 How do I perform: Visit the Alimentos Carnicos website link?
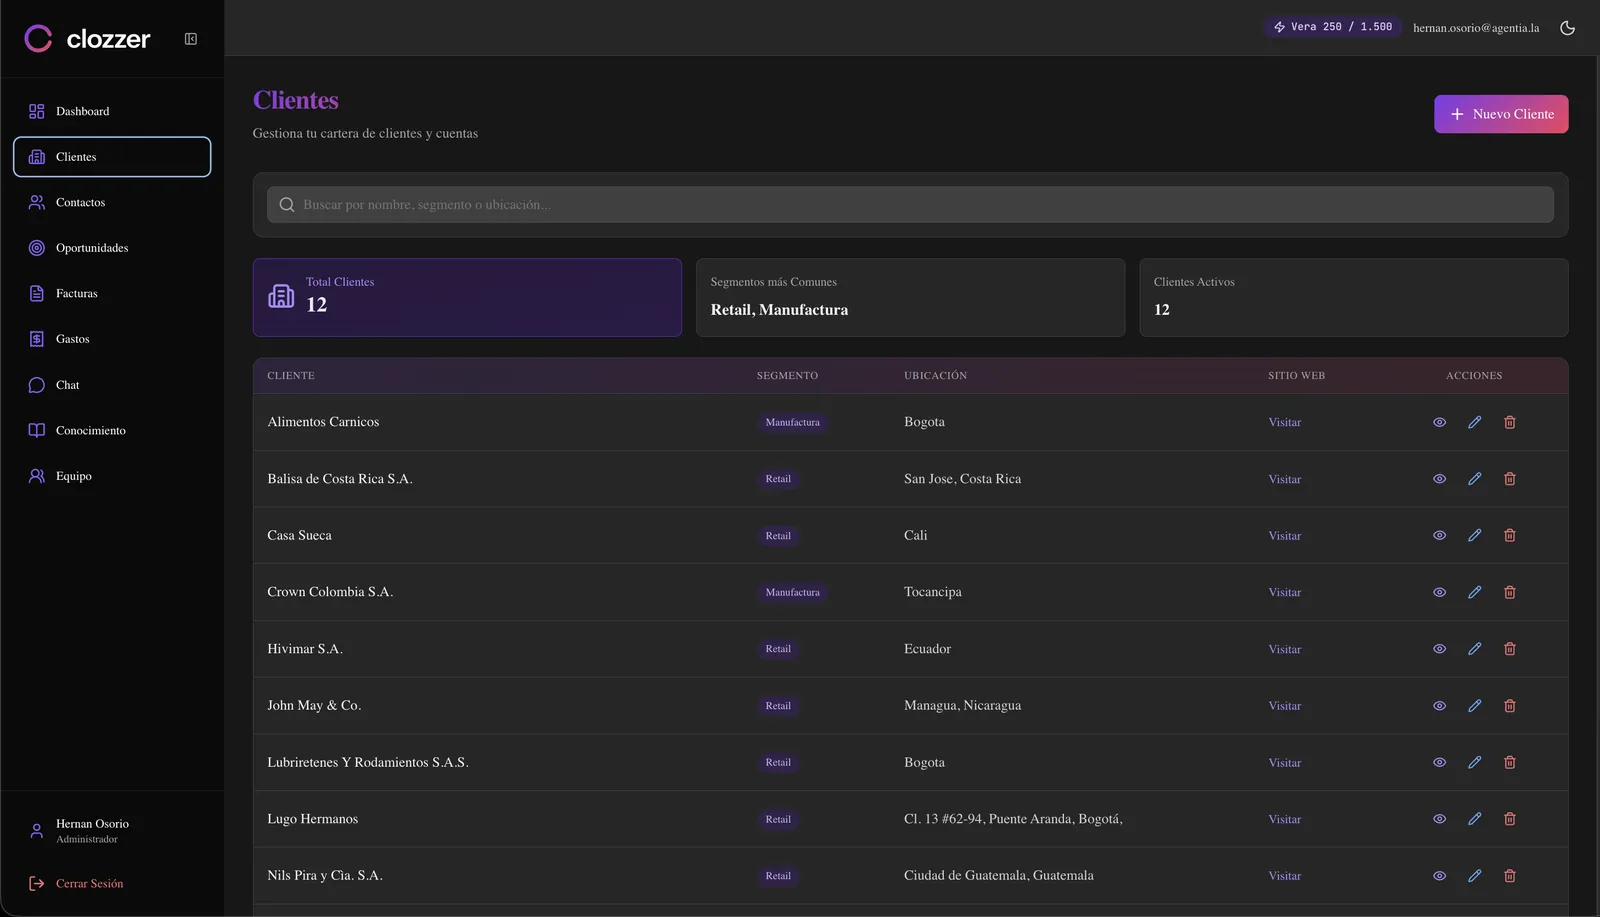pos(1284,423)
